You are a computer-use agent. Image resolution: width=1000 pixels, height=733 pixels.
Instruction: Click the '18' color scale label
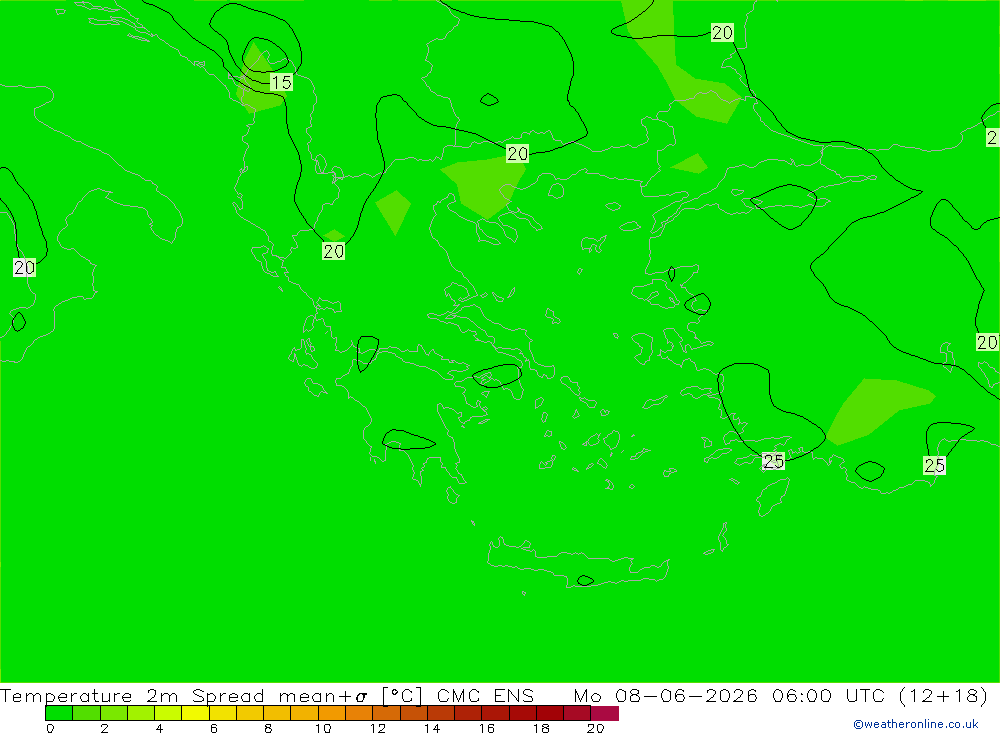click(x=541, y=728)
